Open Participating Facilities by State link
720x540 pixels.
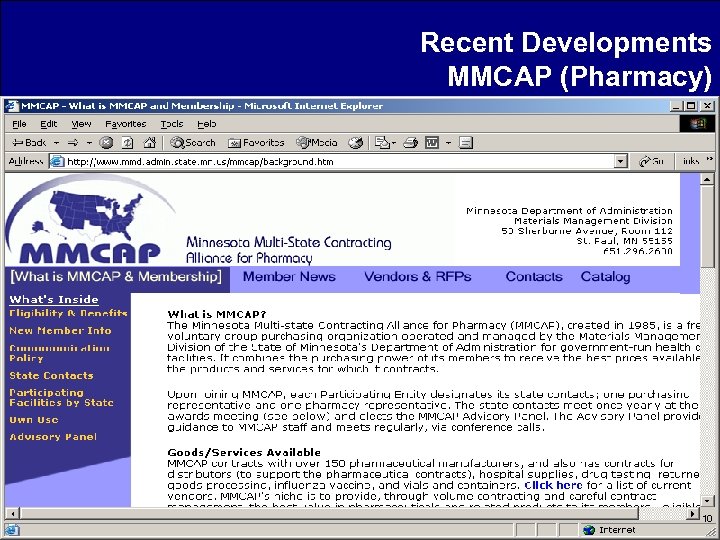[x=61, y=398]
